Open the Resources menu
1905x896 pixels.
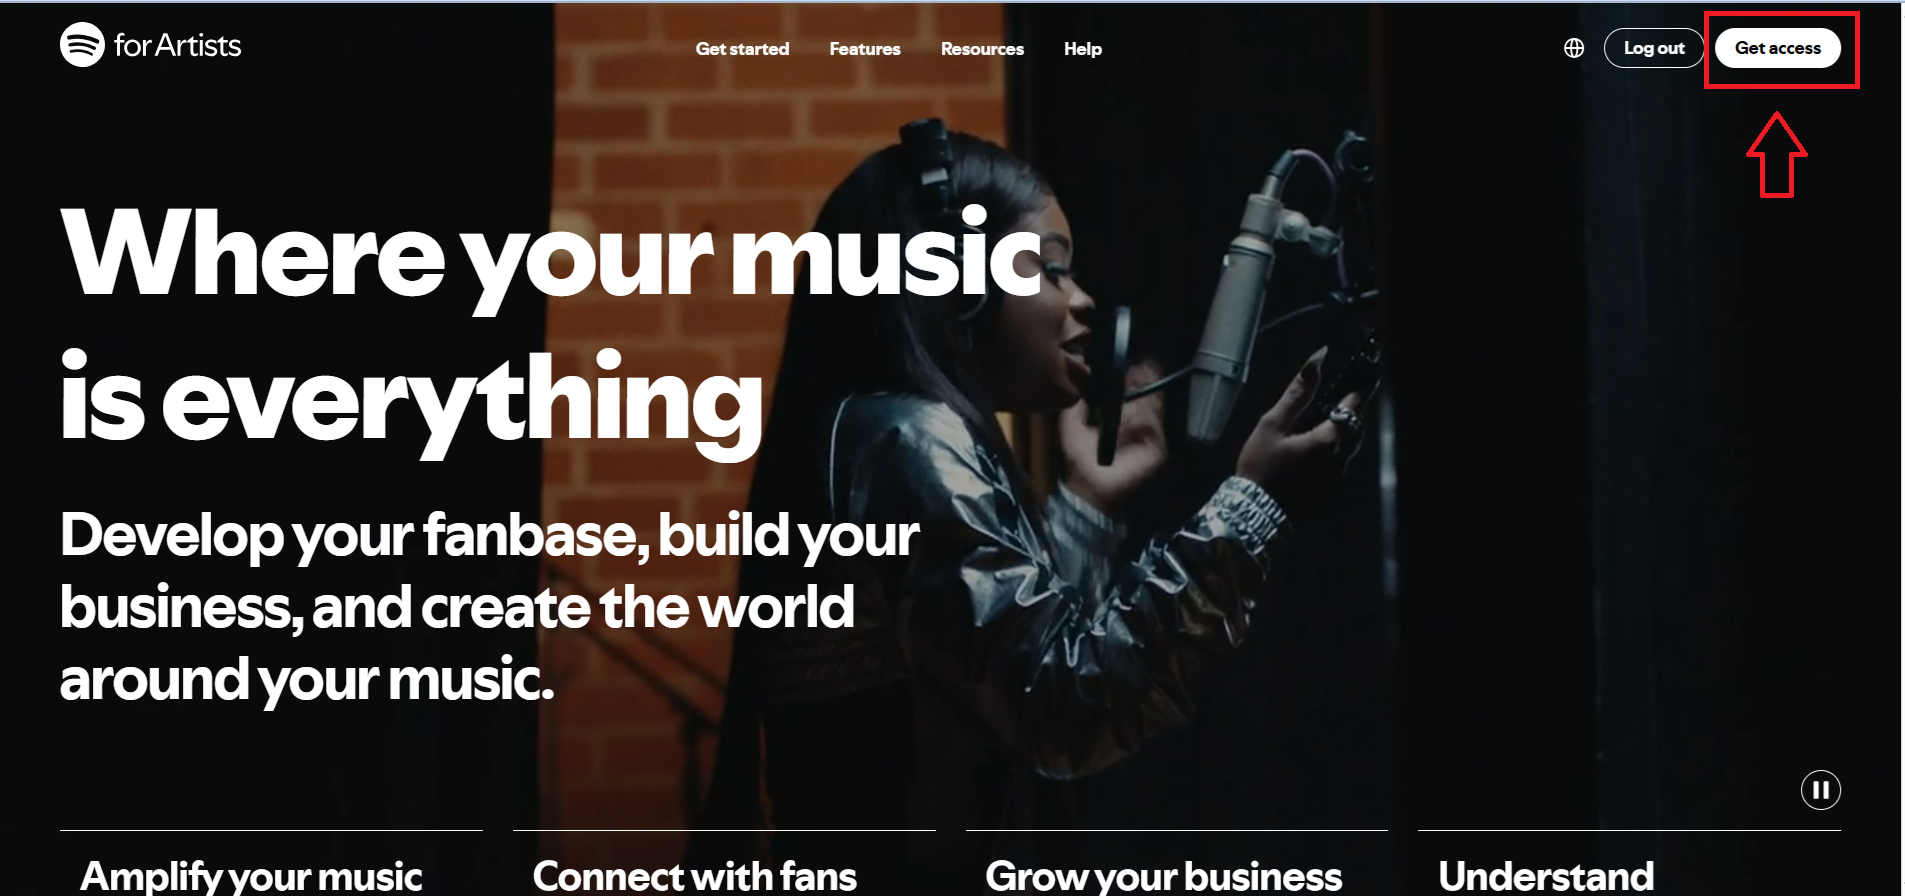982,49
